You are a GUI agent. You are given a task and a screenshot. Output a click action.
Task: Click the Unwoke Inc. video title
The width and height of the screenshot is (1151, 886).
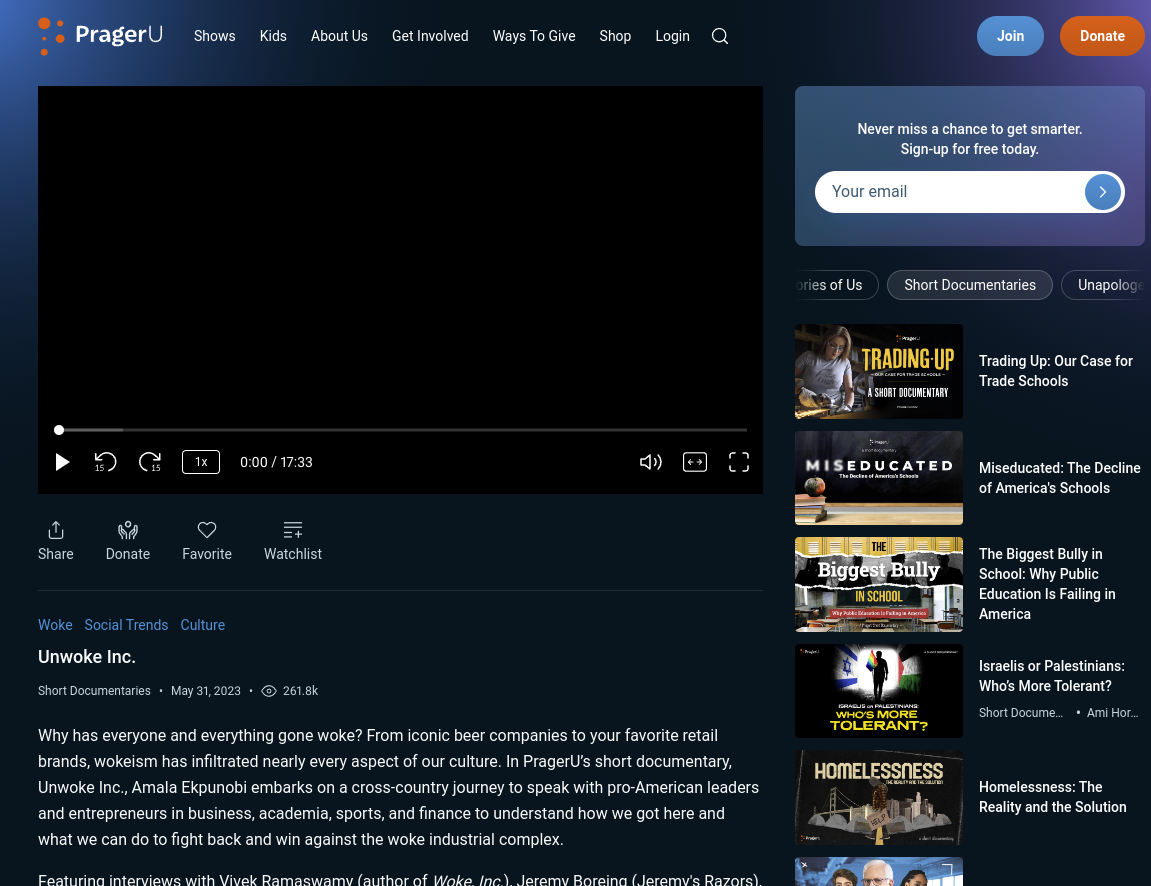coord(87,657)
